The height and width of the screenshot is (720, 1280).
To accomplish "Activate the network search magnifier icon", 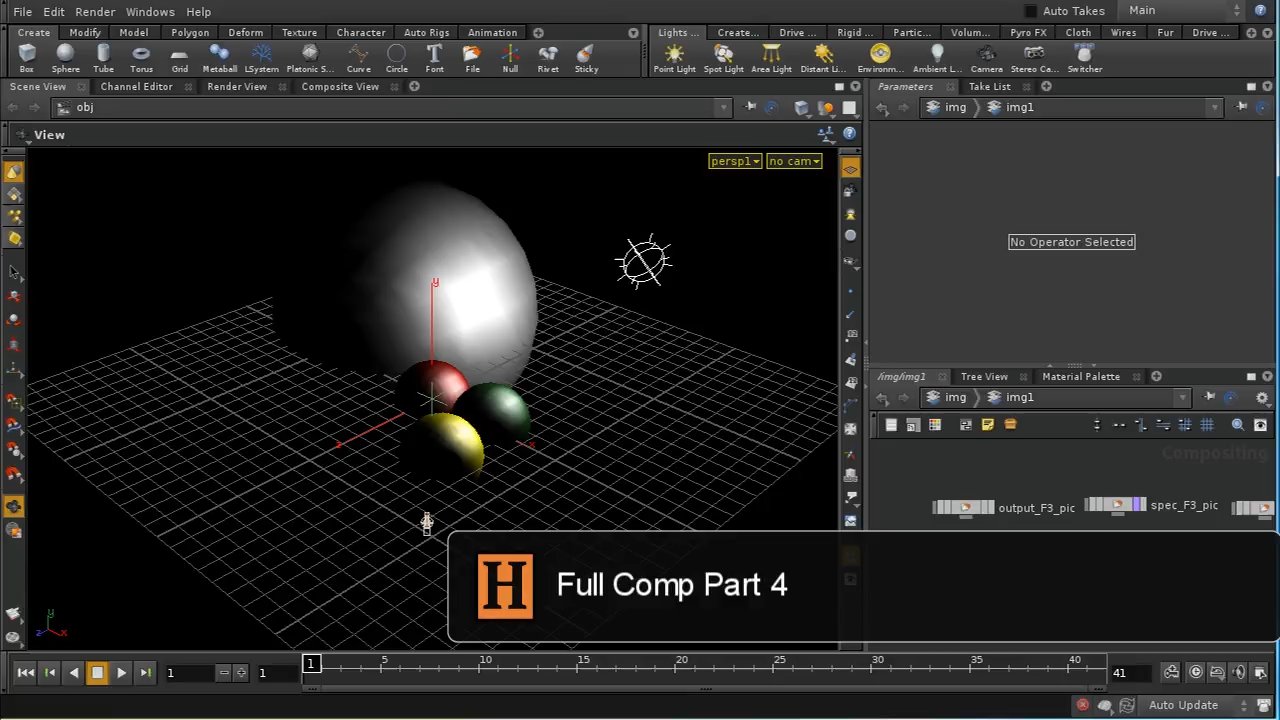I will 1238,424.
